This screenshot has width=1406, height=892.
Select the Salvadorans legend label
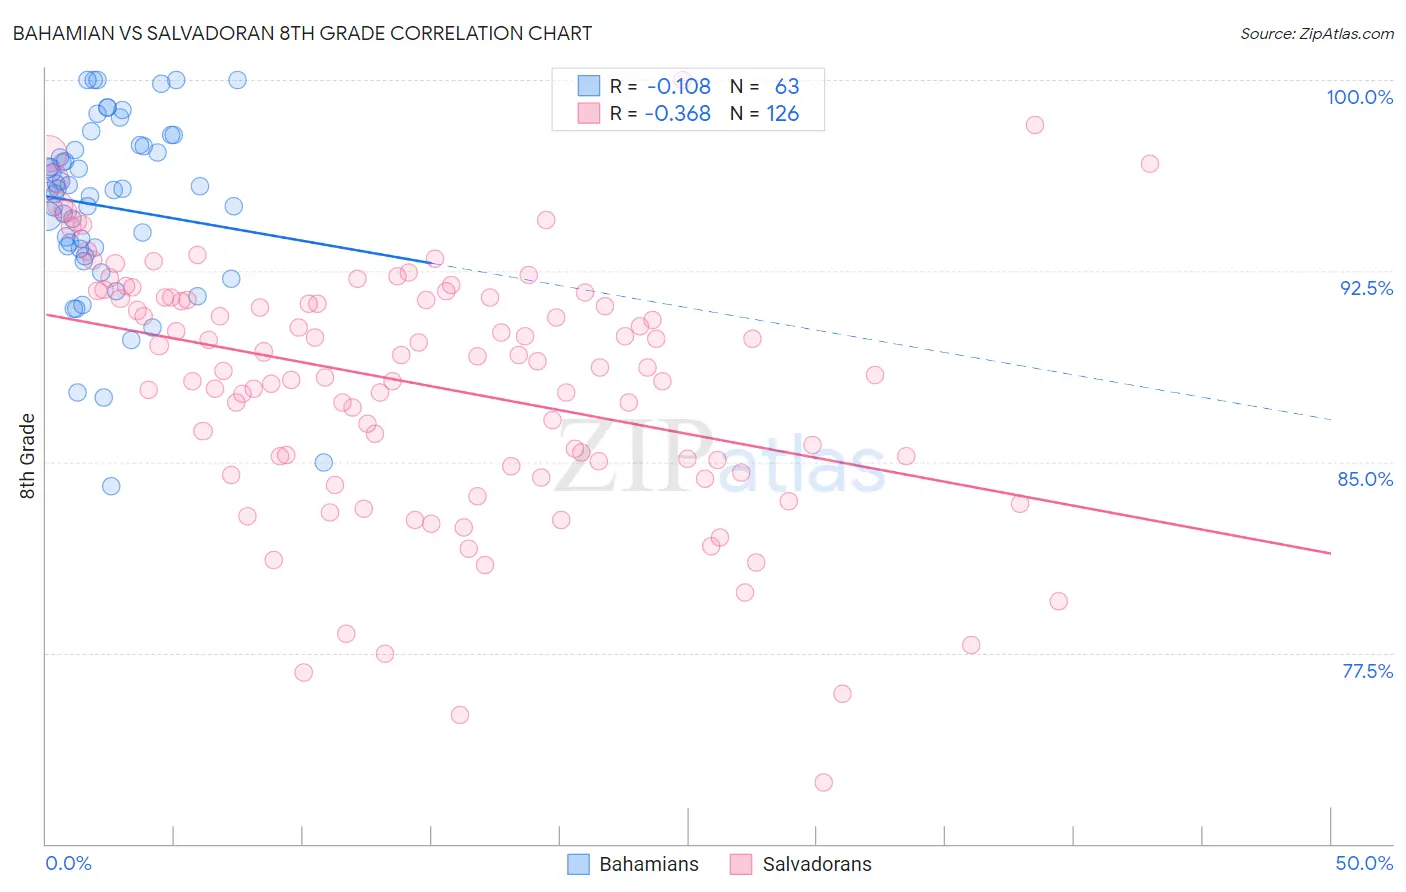click(x=817, y=864)
